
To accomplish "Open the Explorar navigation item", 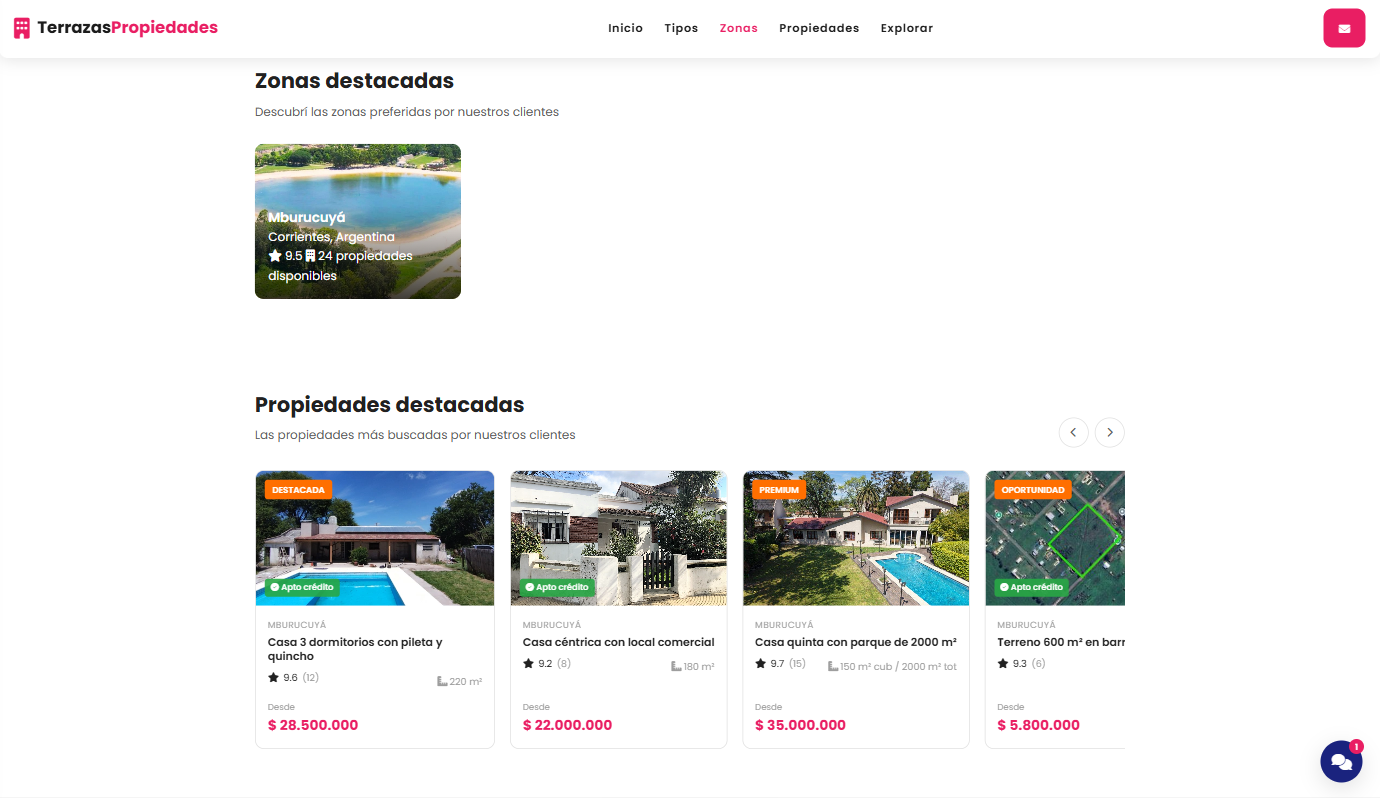I will pyautogui.click(x=906, y=28).
